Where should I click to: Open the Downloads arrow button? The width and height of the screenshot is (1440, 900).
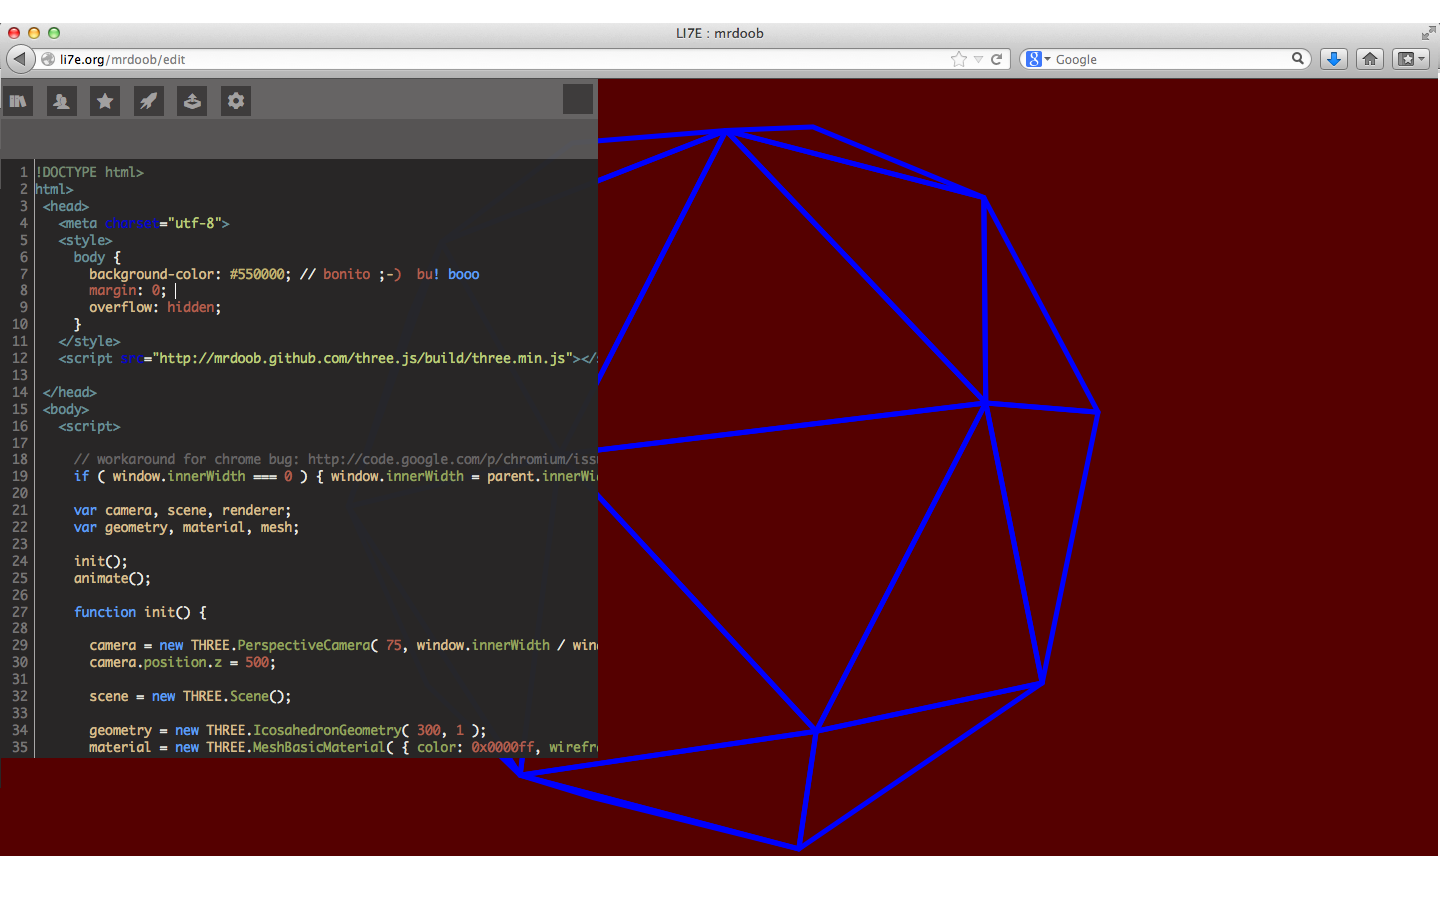pyautogui.click(x=1334, y=59)
